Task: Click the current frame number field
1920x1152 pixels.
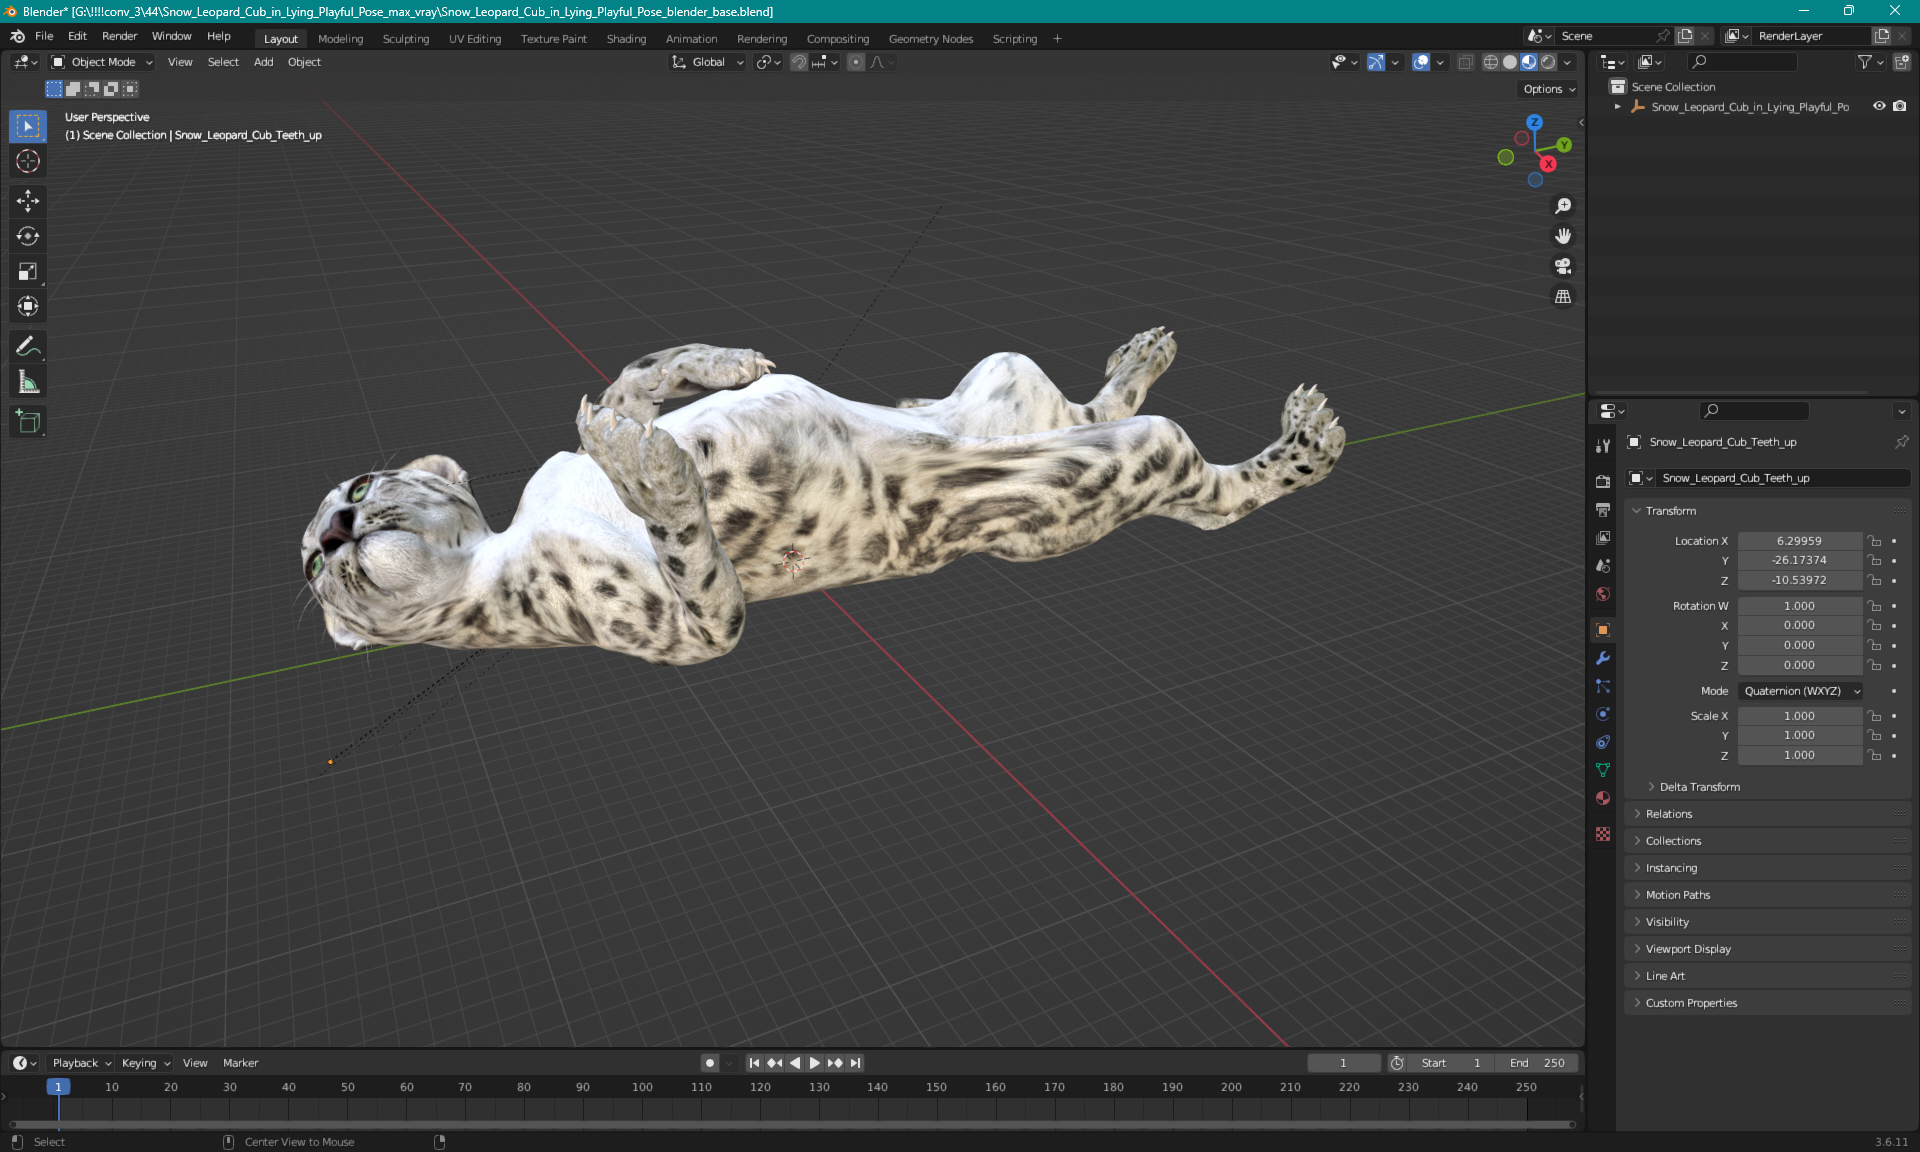Action: [1343, 1063]
